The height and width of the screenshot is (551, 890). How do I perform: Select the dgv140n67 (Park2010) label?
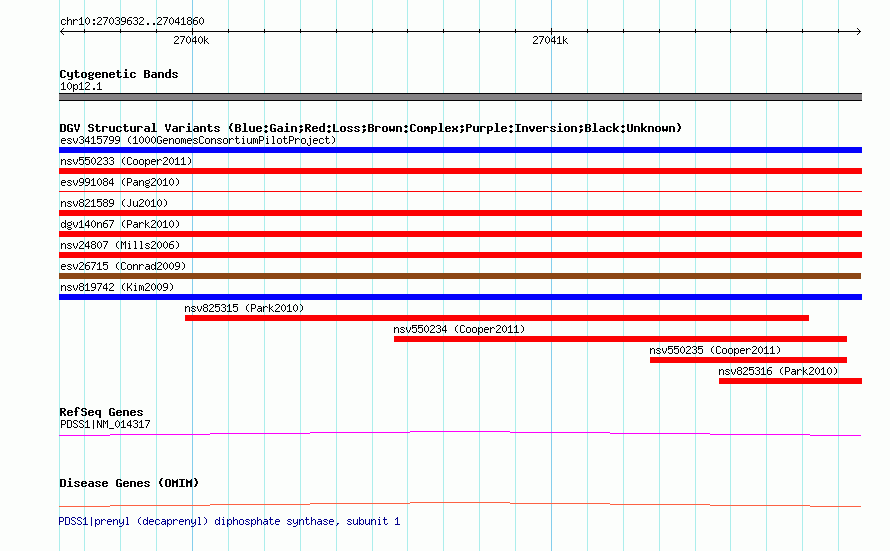point(120,224)
